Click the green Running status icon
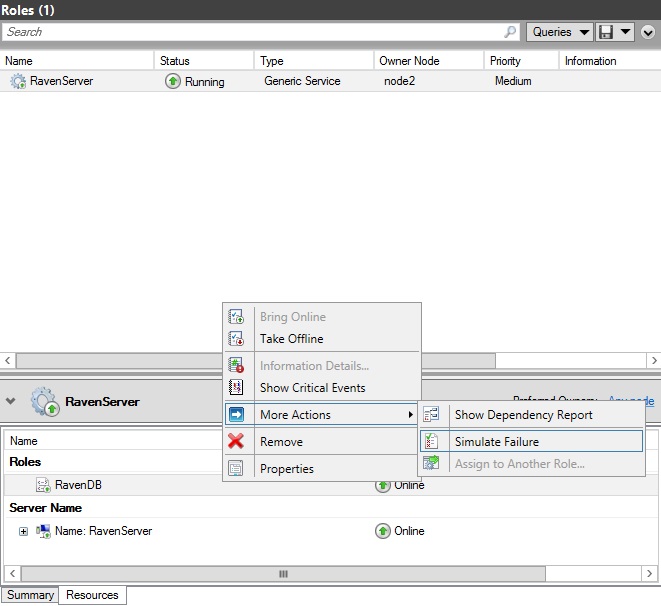Viewport: 661px width, 606px height. tap(172, 81)
